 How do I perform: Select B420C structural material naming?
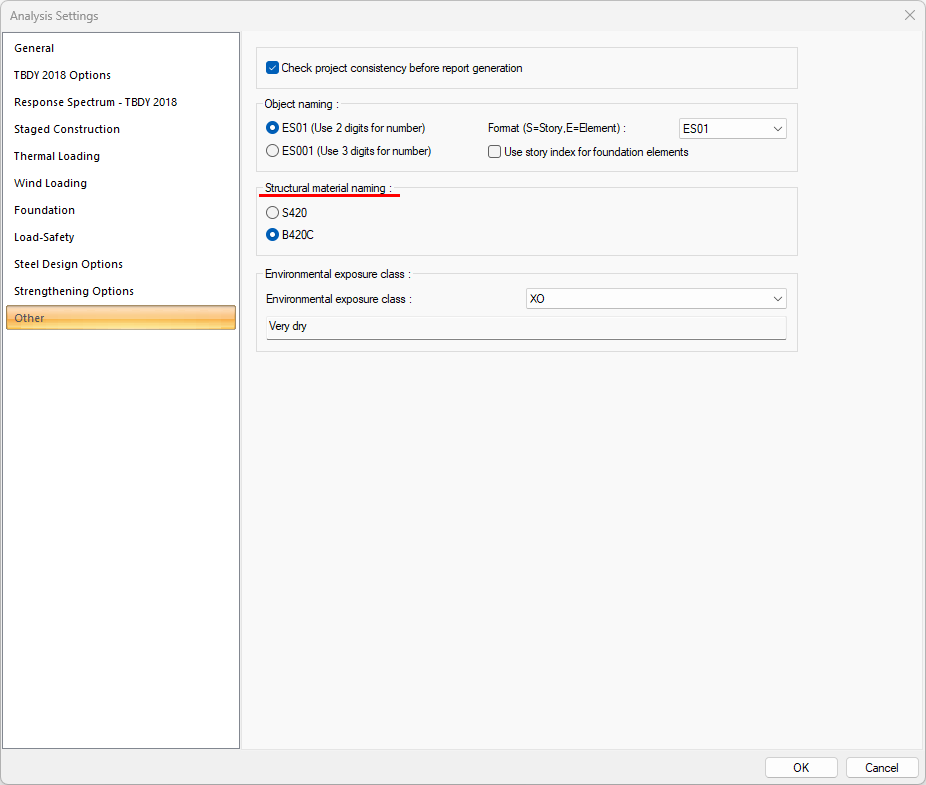tap(273, 235)
